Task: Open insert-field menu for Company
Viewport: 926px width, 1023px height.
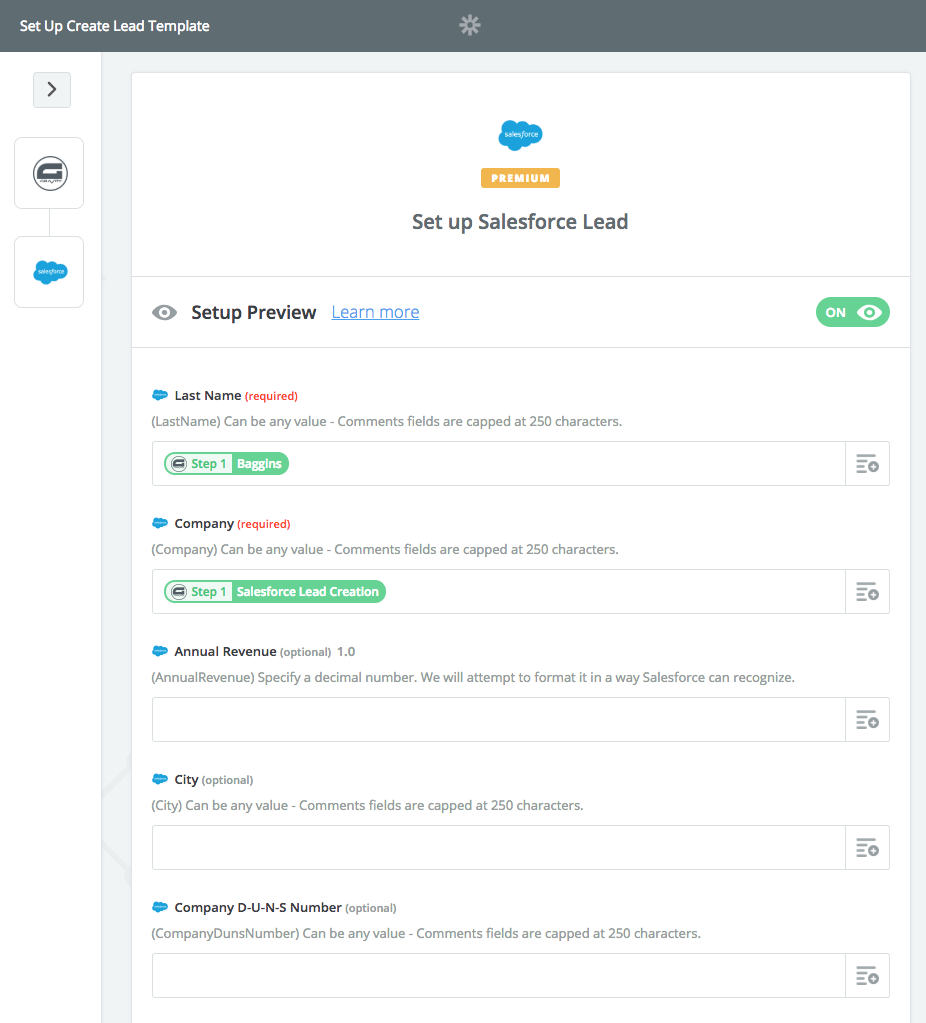Action: pyautogui.click(x=867, y=592)
